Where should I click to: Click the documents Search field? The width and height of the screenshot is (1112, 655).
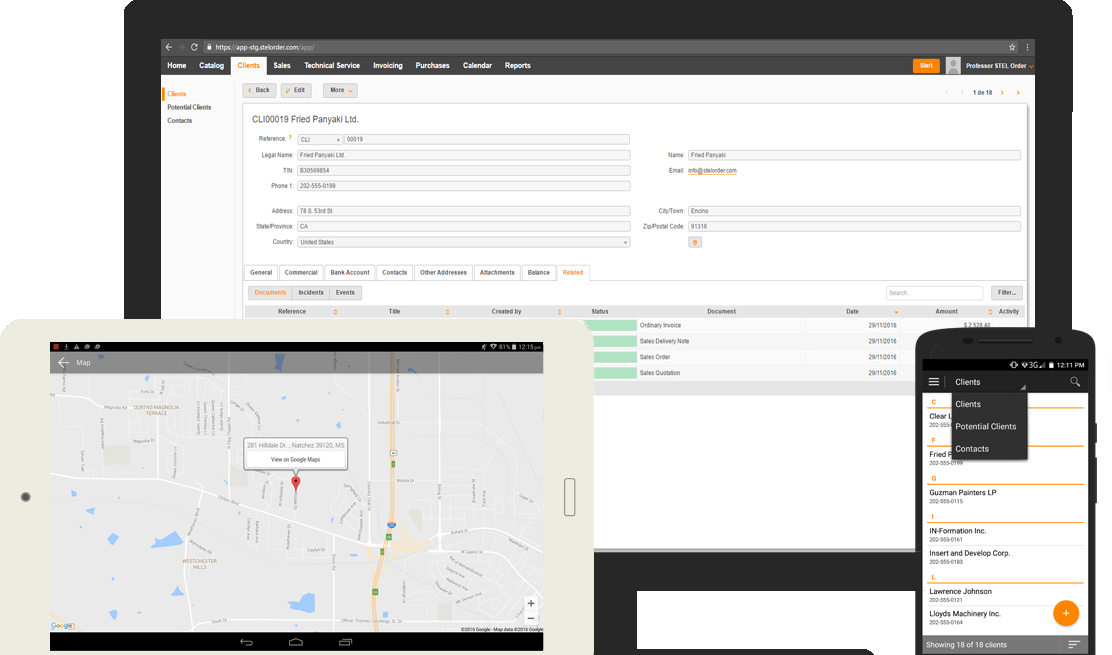(x=934, y=293)
